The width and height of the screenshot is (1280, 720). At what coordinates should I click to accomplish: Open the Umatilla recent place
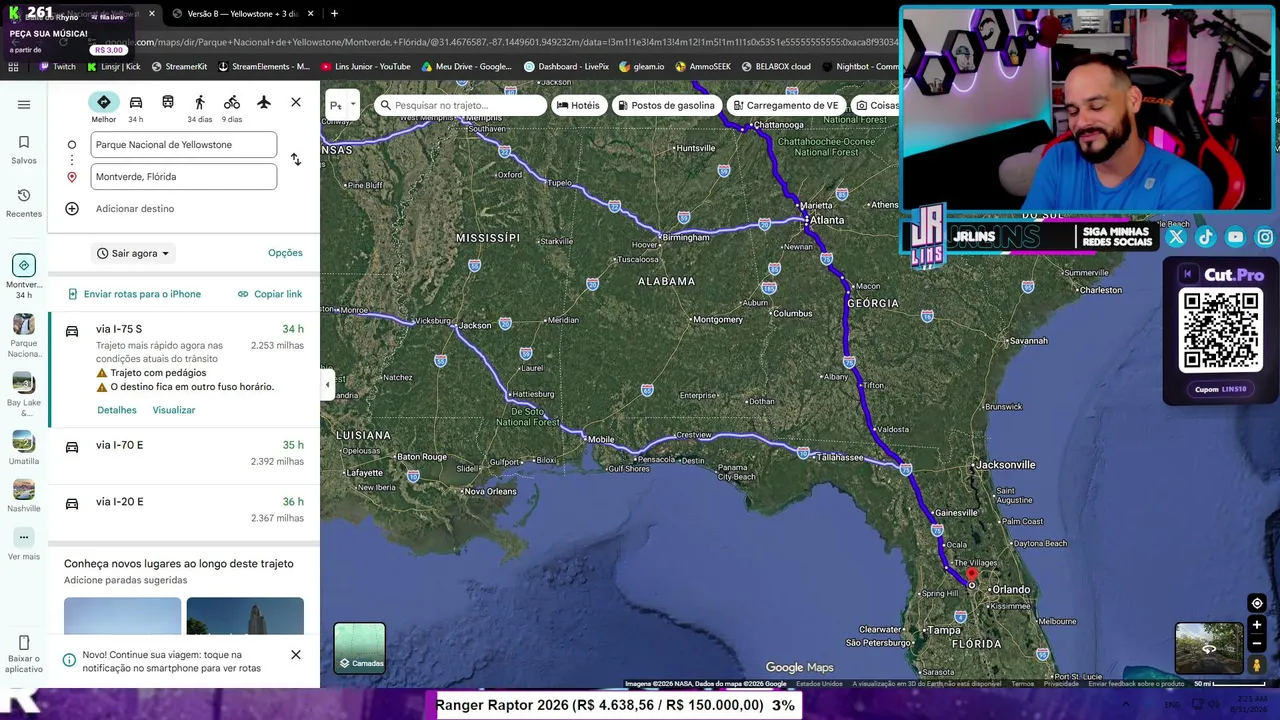24,448
